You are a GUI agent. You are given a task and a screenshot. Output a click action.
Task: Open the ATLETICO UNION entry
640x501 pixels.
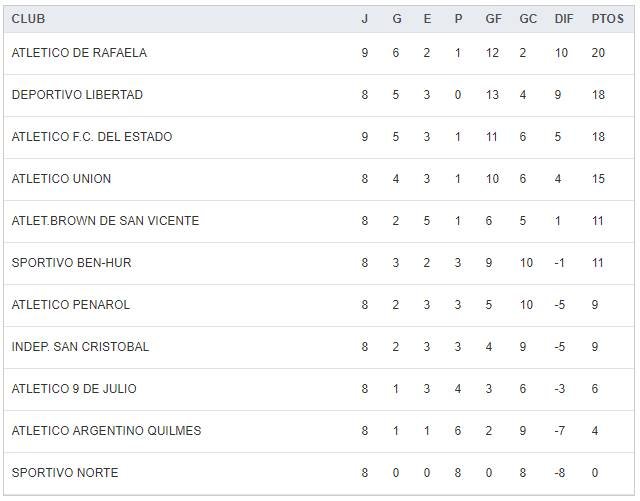coord(61,179)
